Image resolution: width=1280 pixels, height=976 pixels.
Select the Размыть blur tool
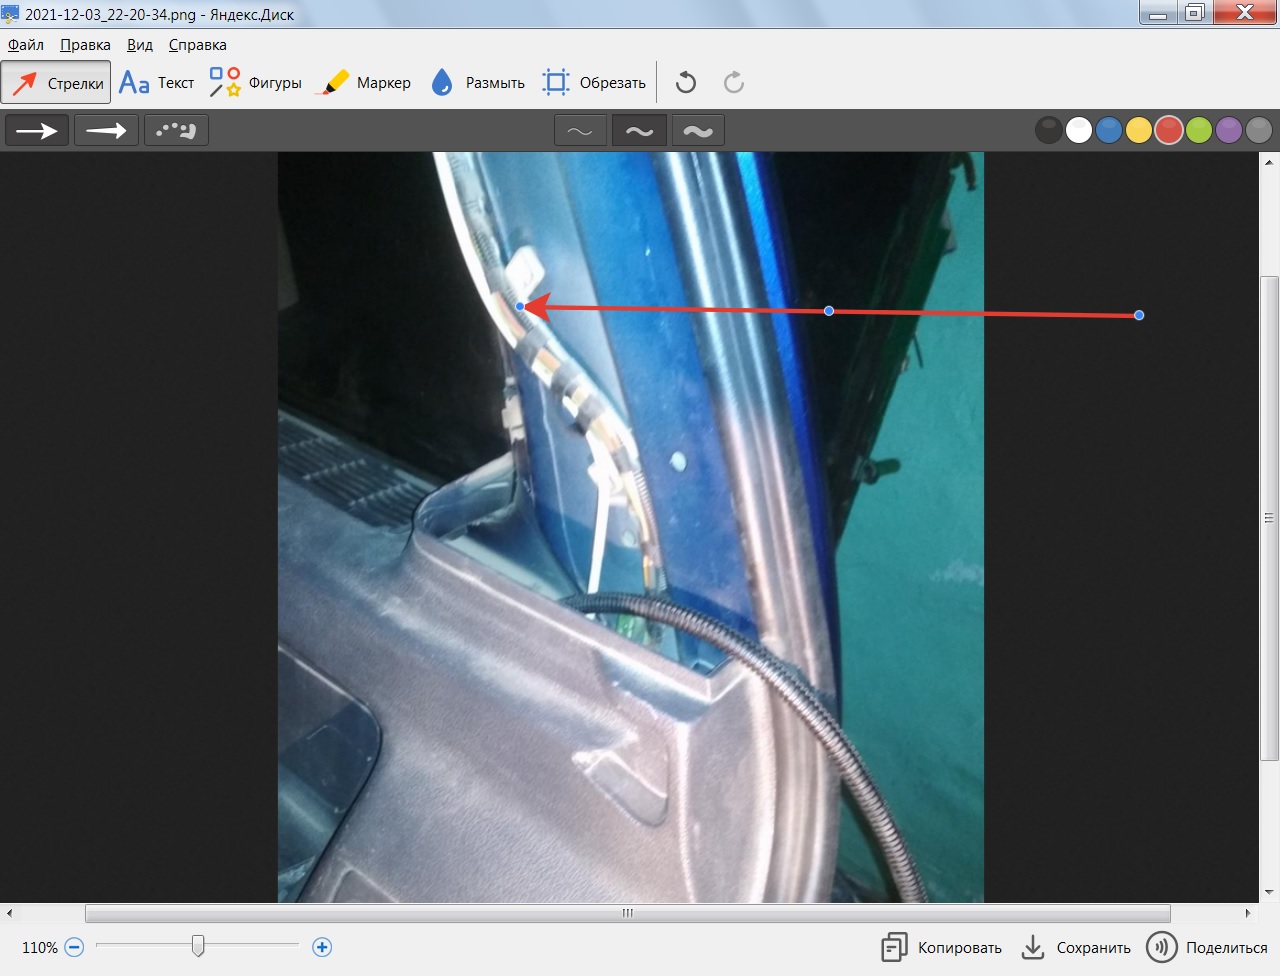point(477,83)
